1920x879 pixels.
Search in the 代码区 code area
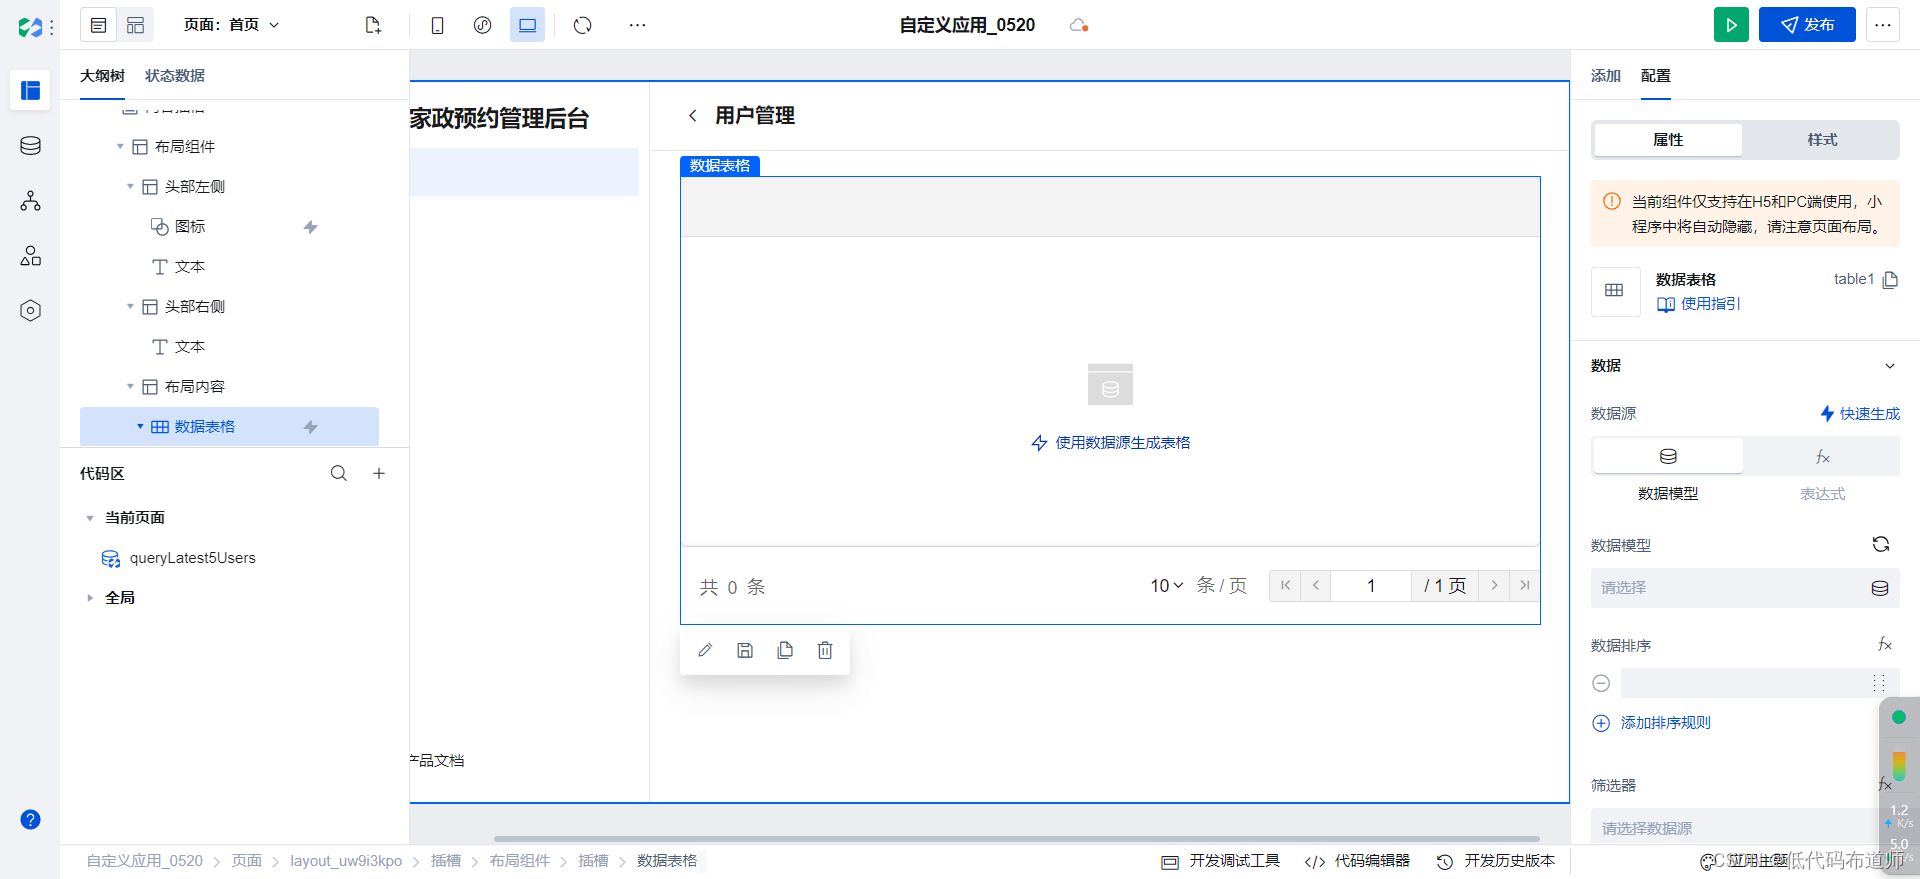[x=339, y=473]
